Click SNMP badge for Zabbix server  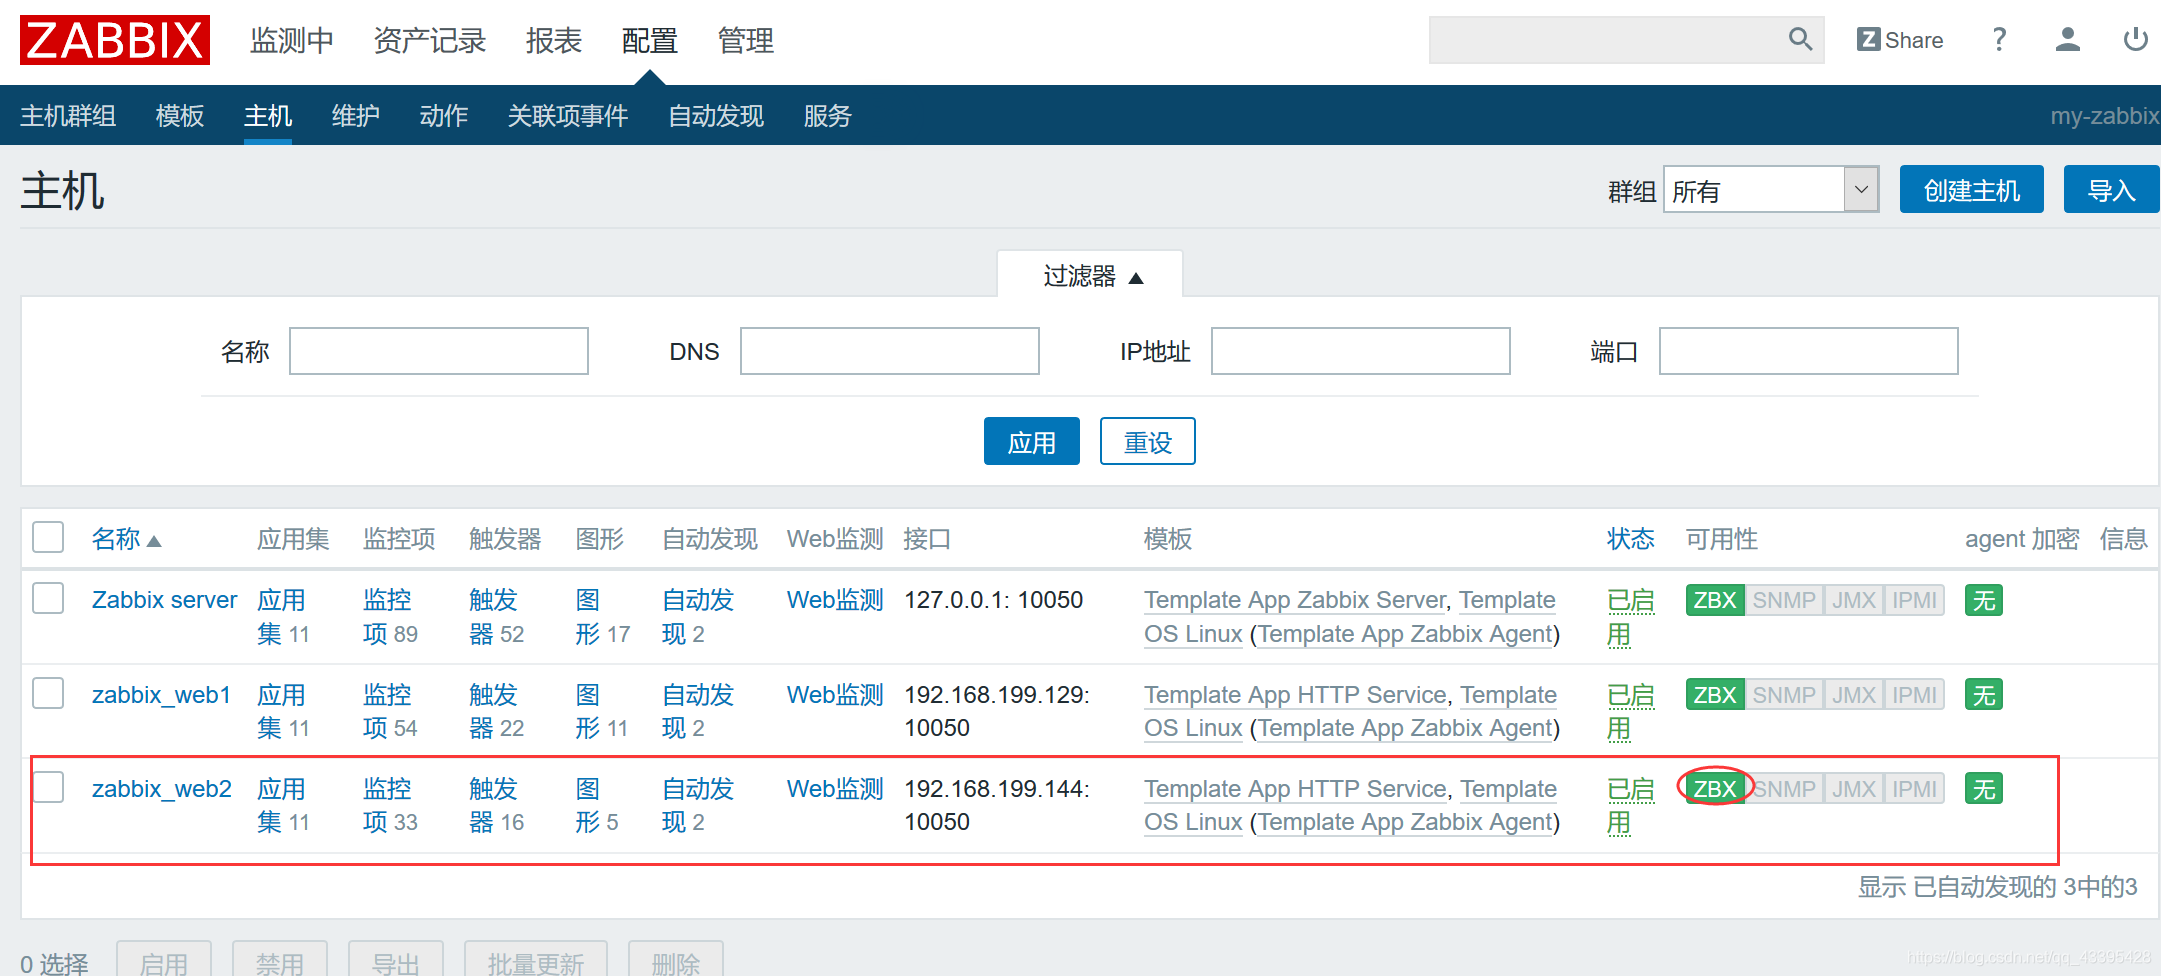(1784, 600)
